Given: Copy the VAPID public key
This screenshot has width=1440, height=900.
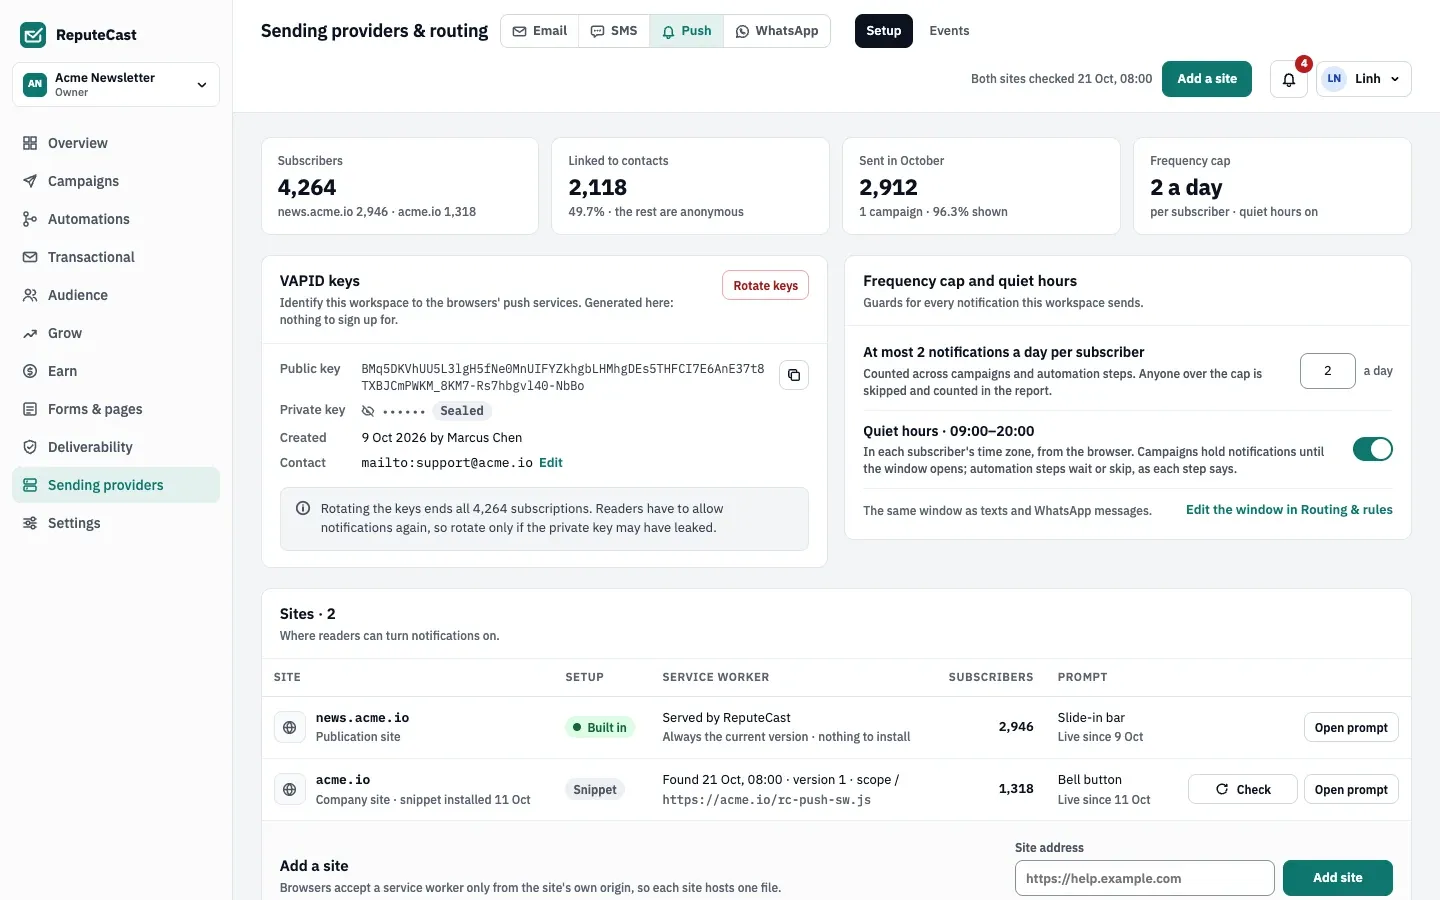Looking at the screenshot, I should tap(794, 375).
